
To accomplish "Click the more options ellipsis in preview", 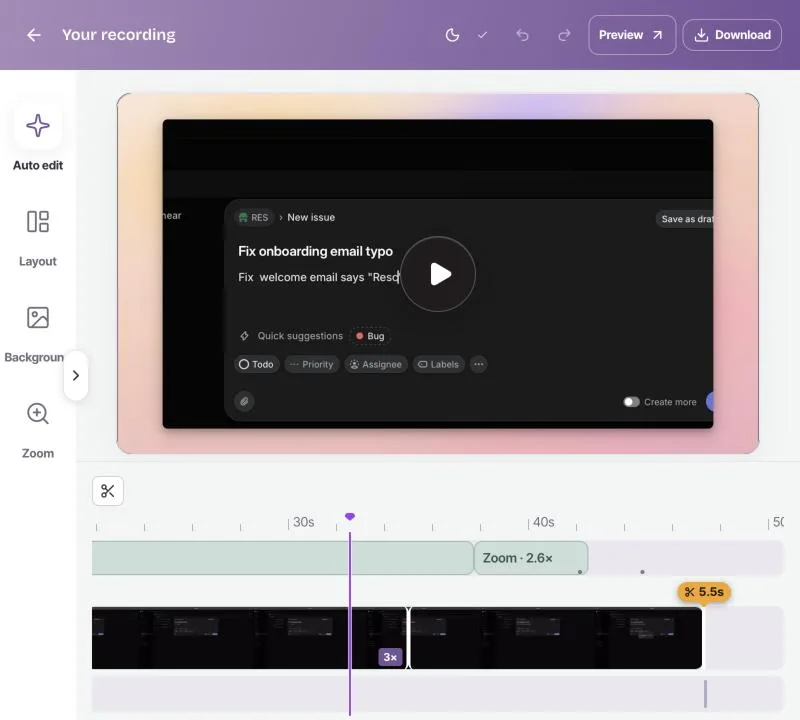I will pyautogui.click(x=479, y=364).
